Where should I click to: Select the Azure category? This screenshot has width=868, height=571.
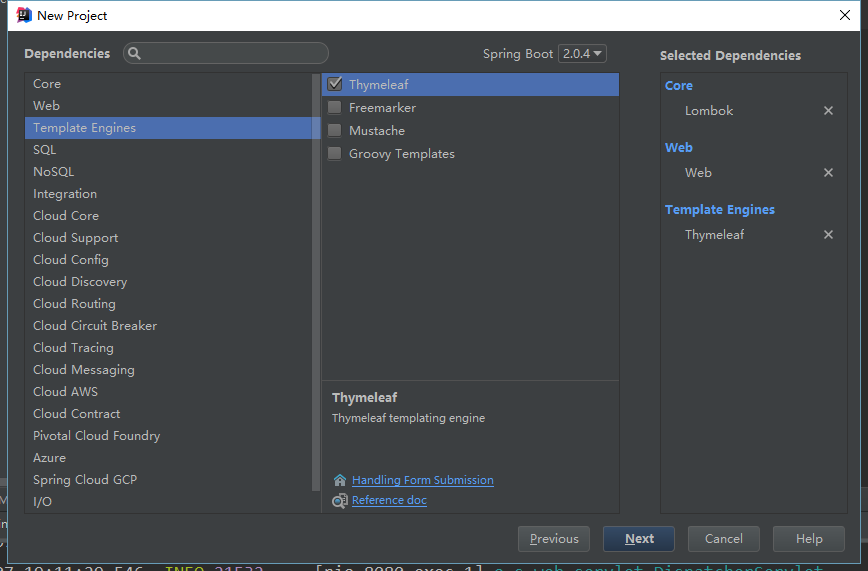point(168,457)
